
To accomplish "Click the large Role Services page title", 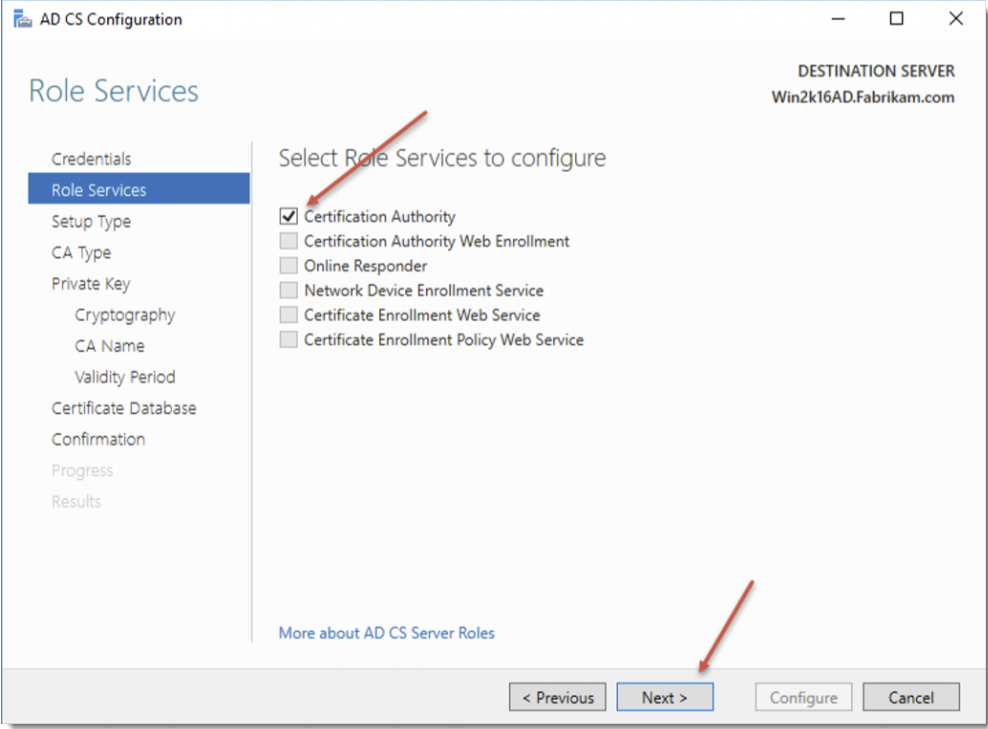I will [x=113, y=91].
